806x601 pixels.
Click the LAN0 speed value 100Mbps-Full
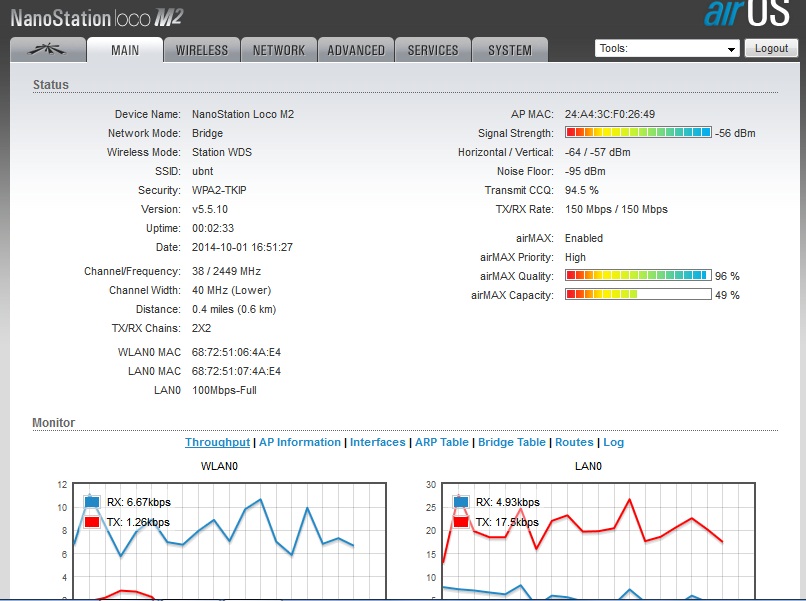[x=225, y=390]
